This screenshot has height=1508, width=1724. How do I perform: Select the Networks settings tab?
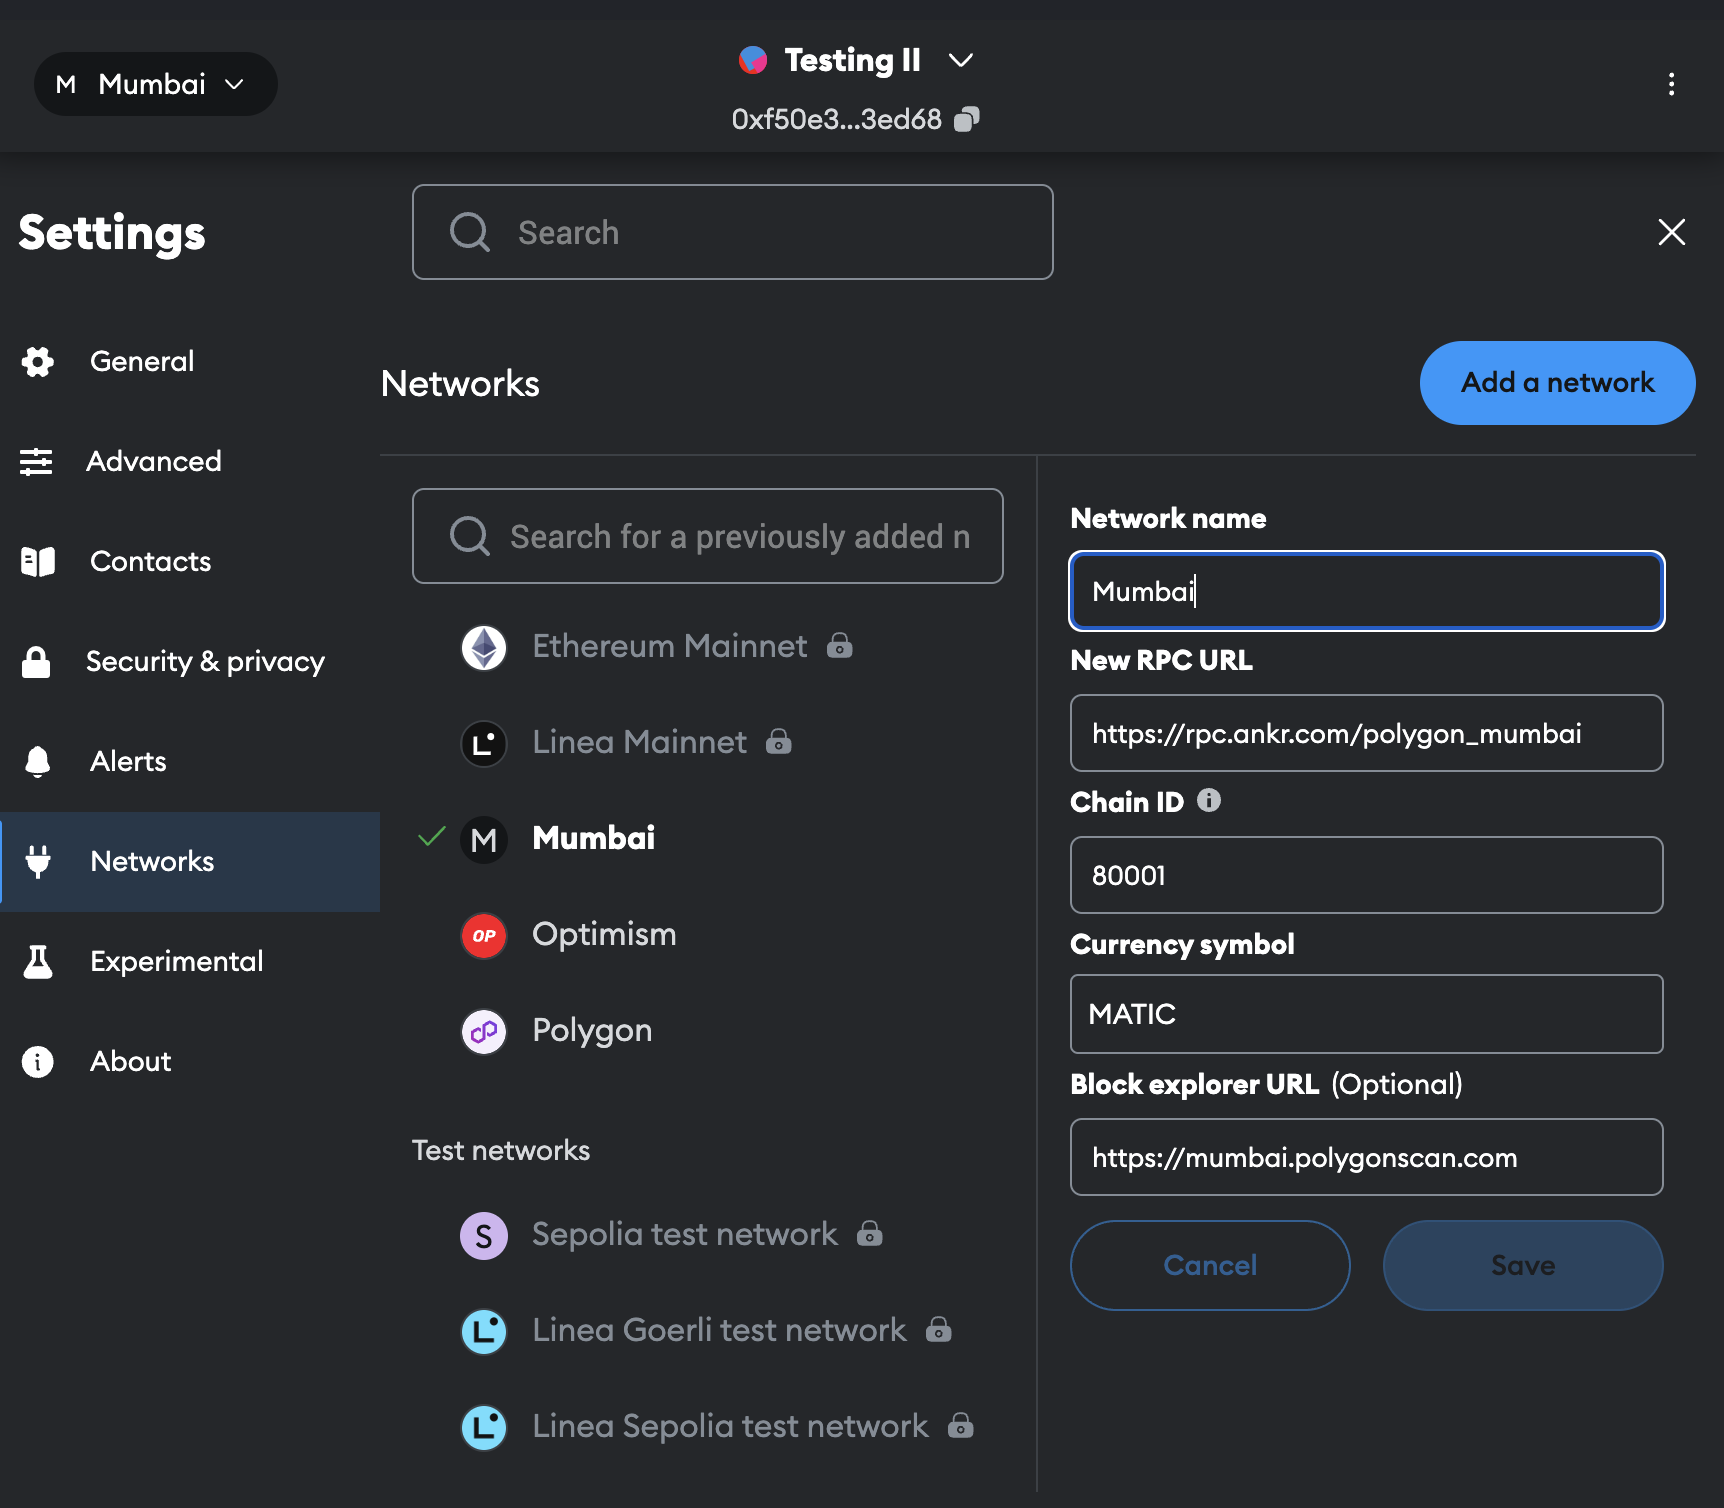coord(190,861)
